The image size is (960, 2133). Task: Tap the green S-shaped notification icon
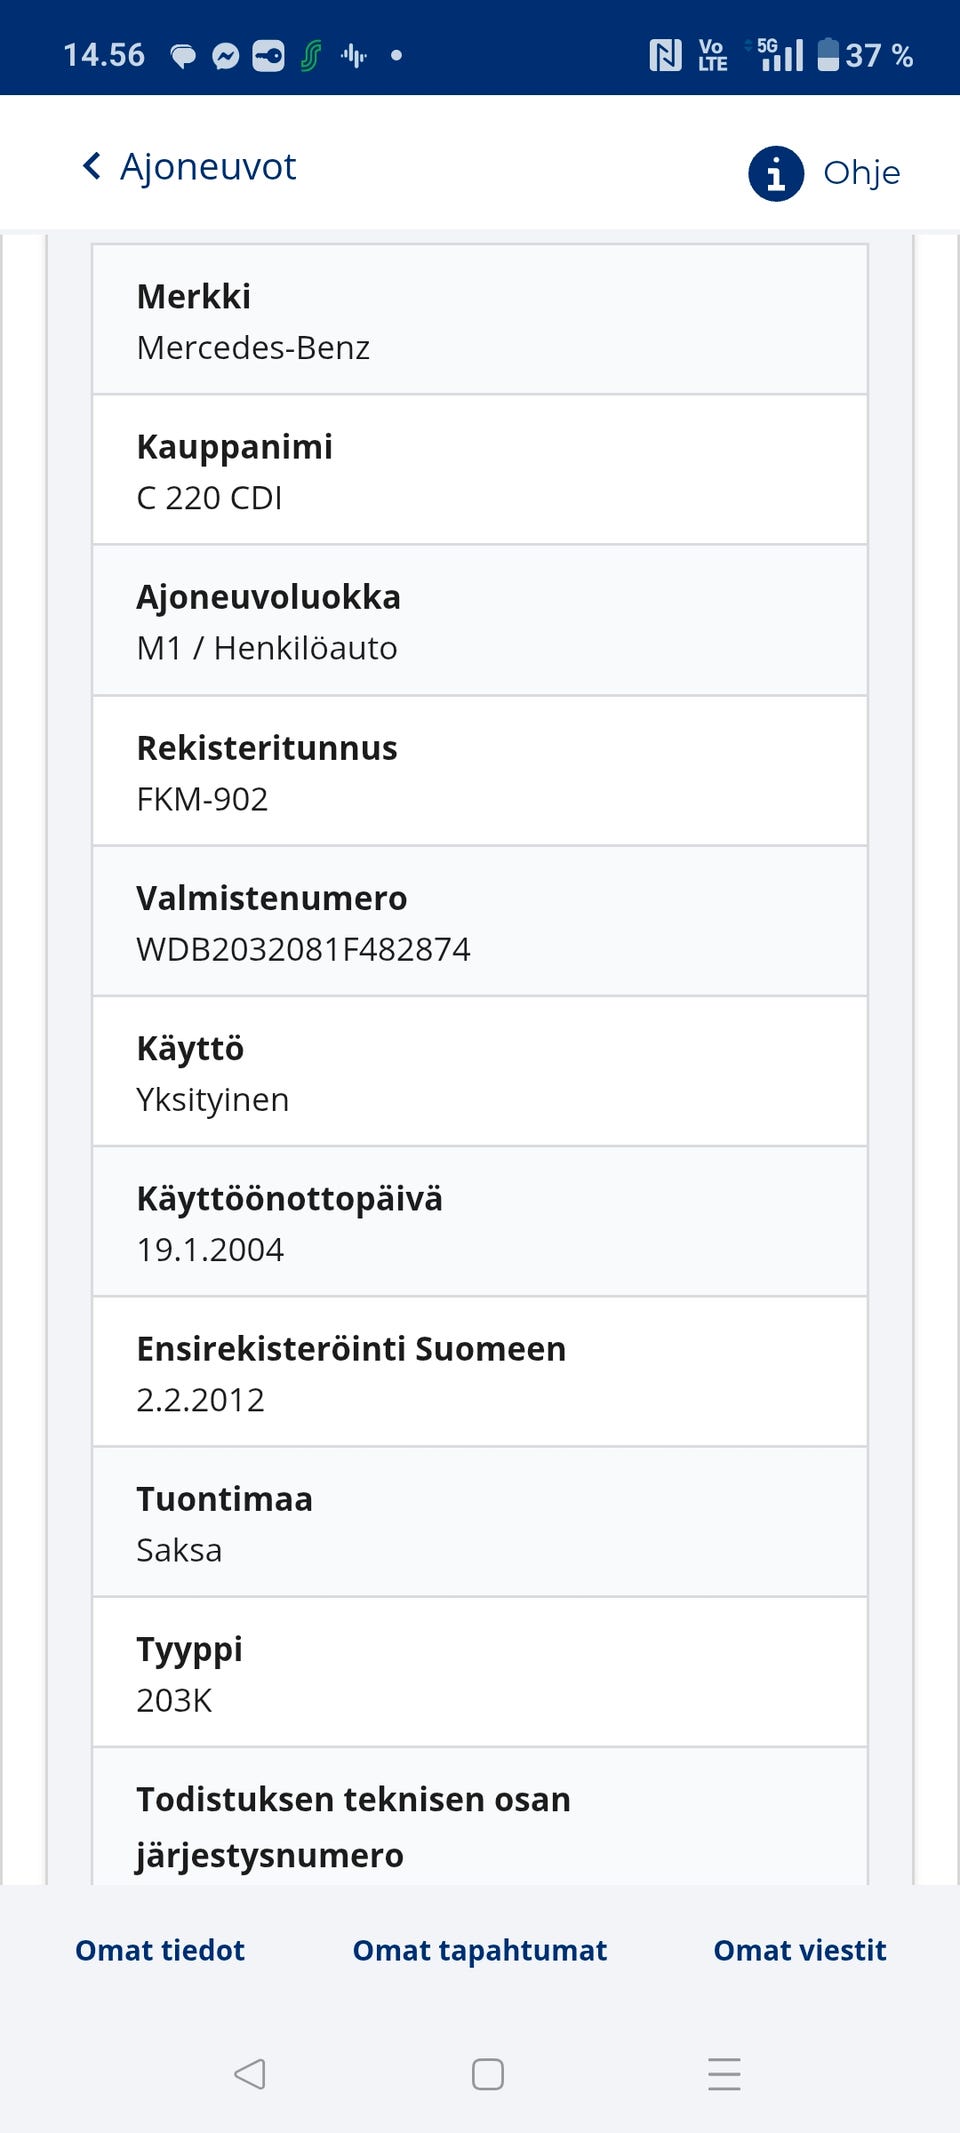[x=311, y=56]
